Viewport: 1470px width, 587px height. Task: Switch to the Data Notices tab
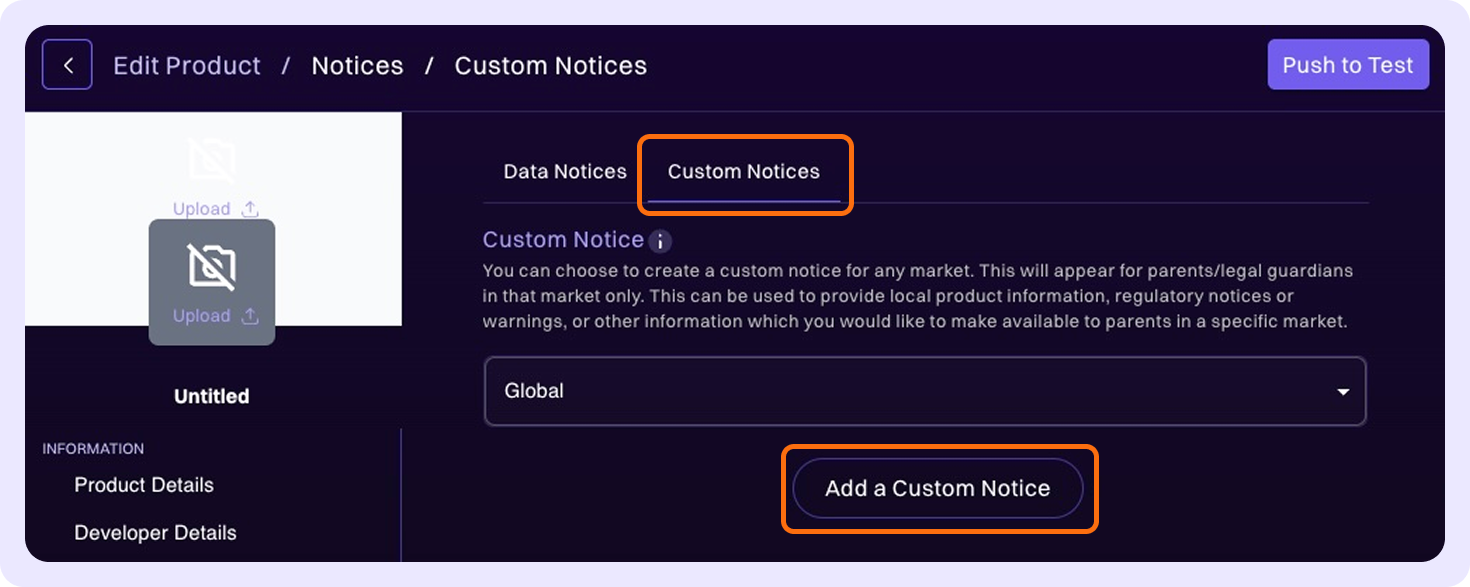pos(564,171)
